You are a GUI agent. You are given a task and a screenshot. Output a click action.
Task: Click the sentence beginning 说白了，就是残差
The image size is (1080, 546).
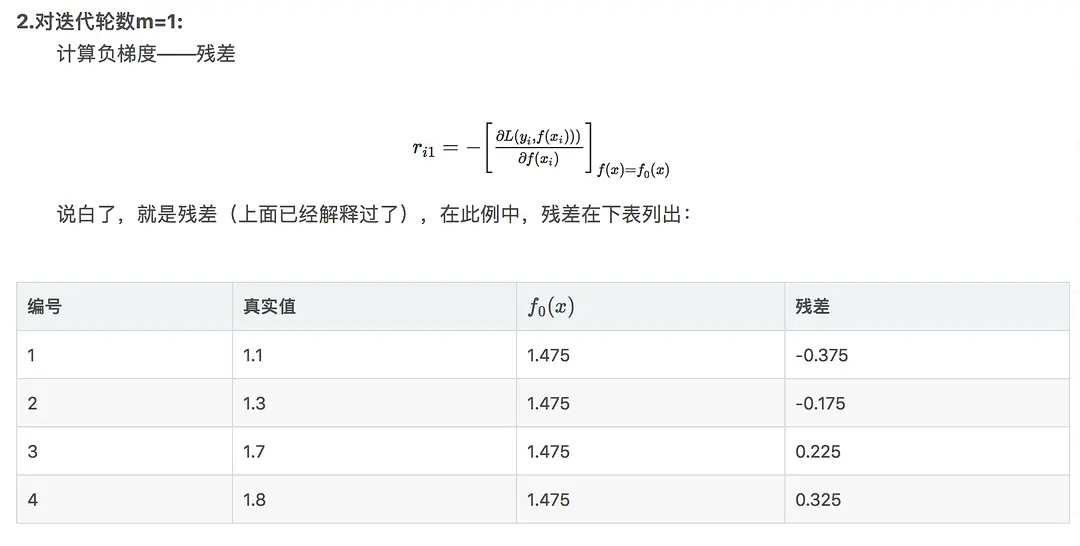click(x=373, y=214)
